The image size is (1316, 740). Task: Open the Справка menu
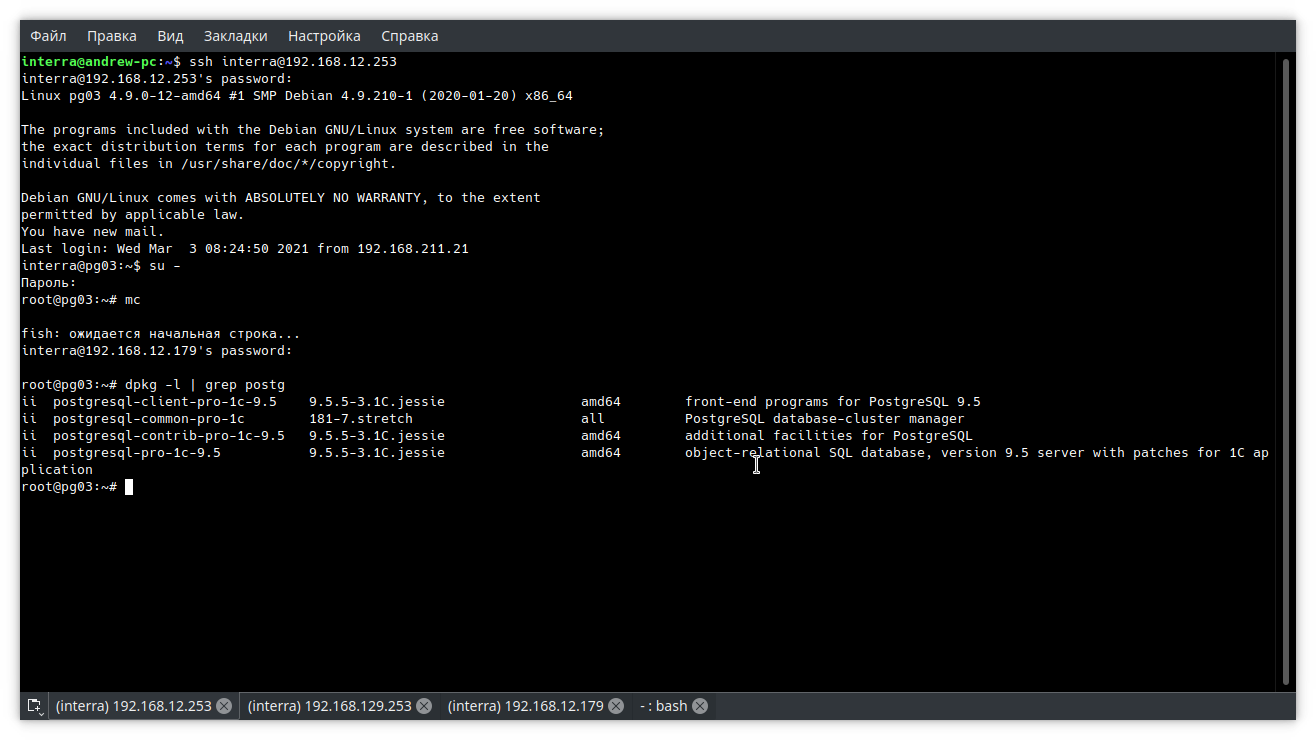click(x=410, y=36)
